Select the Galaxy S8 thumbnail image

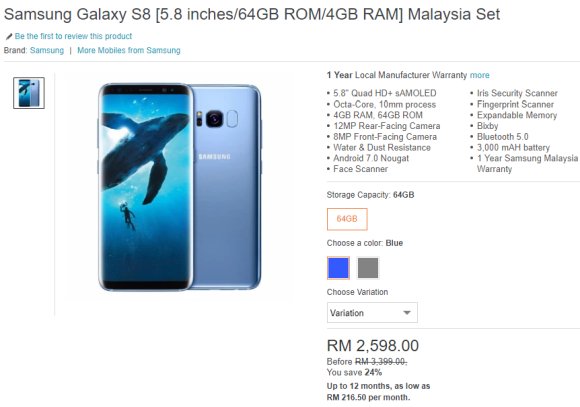(29, 93)
